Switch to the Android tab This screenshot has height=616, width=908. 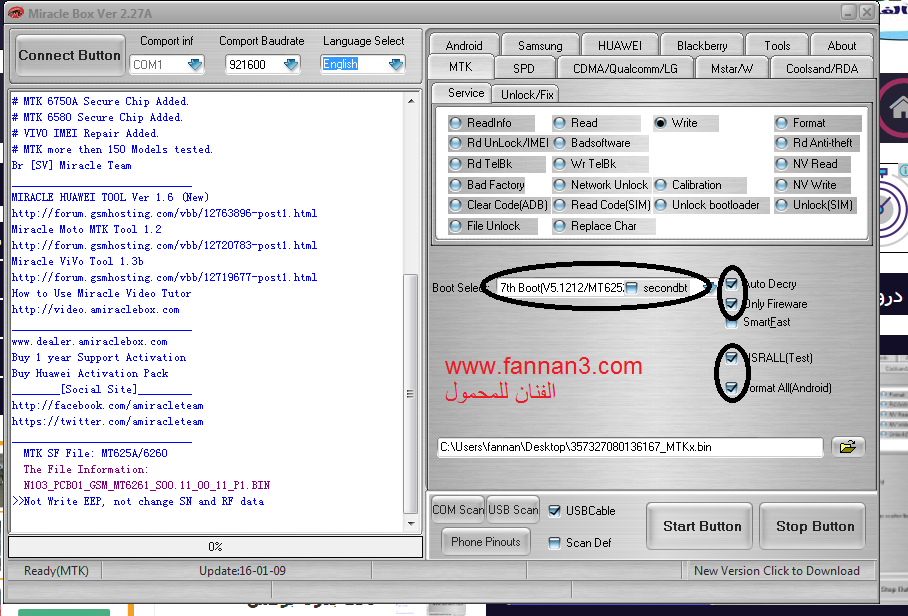(x=464, y=45)
